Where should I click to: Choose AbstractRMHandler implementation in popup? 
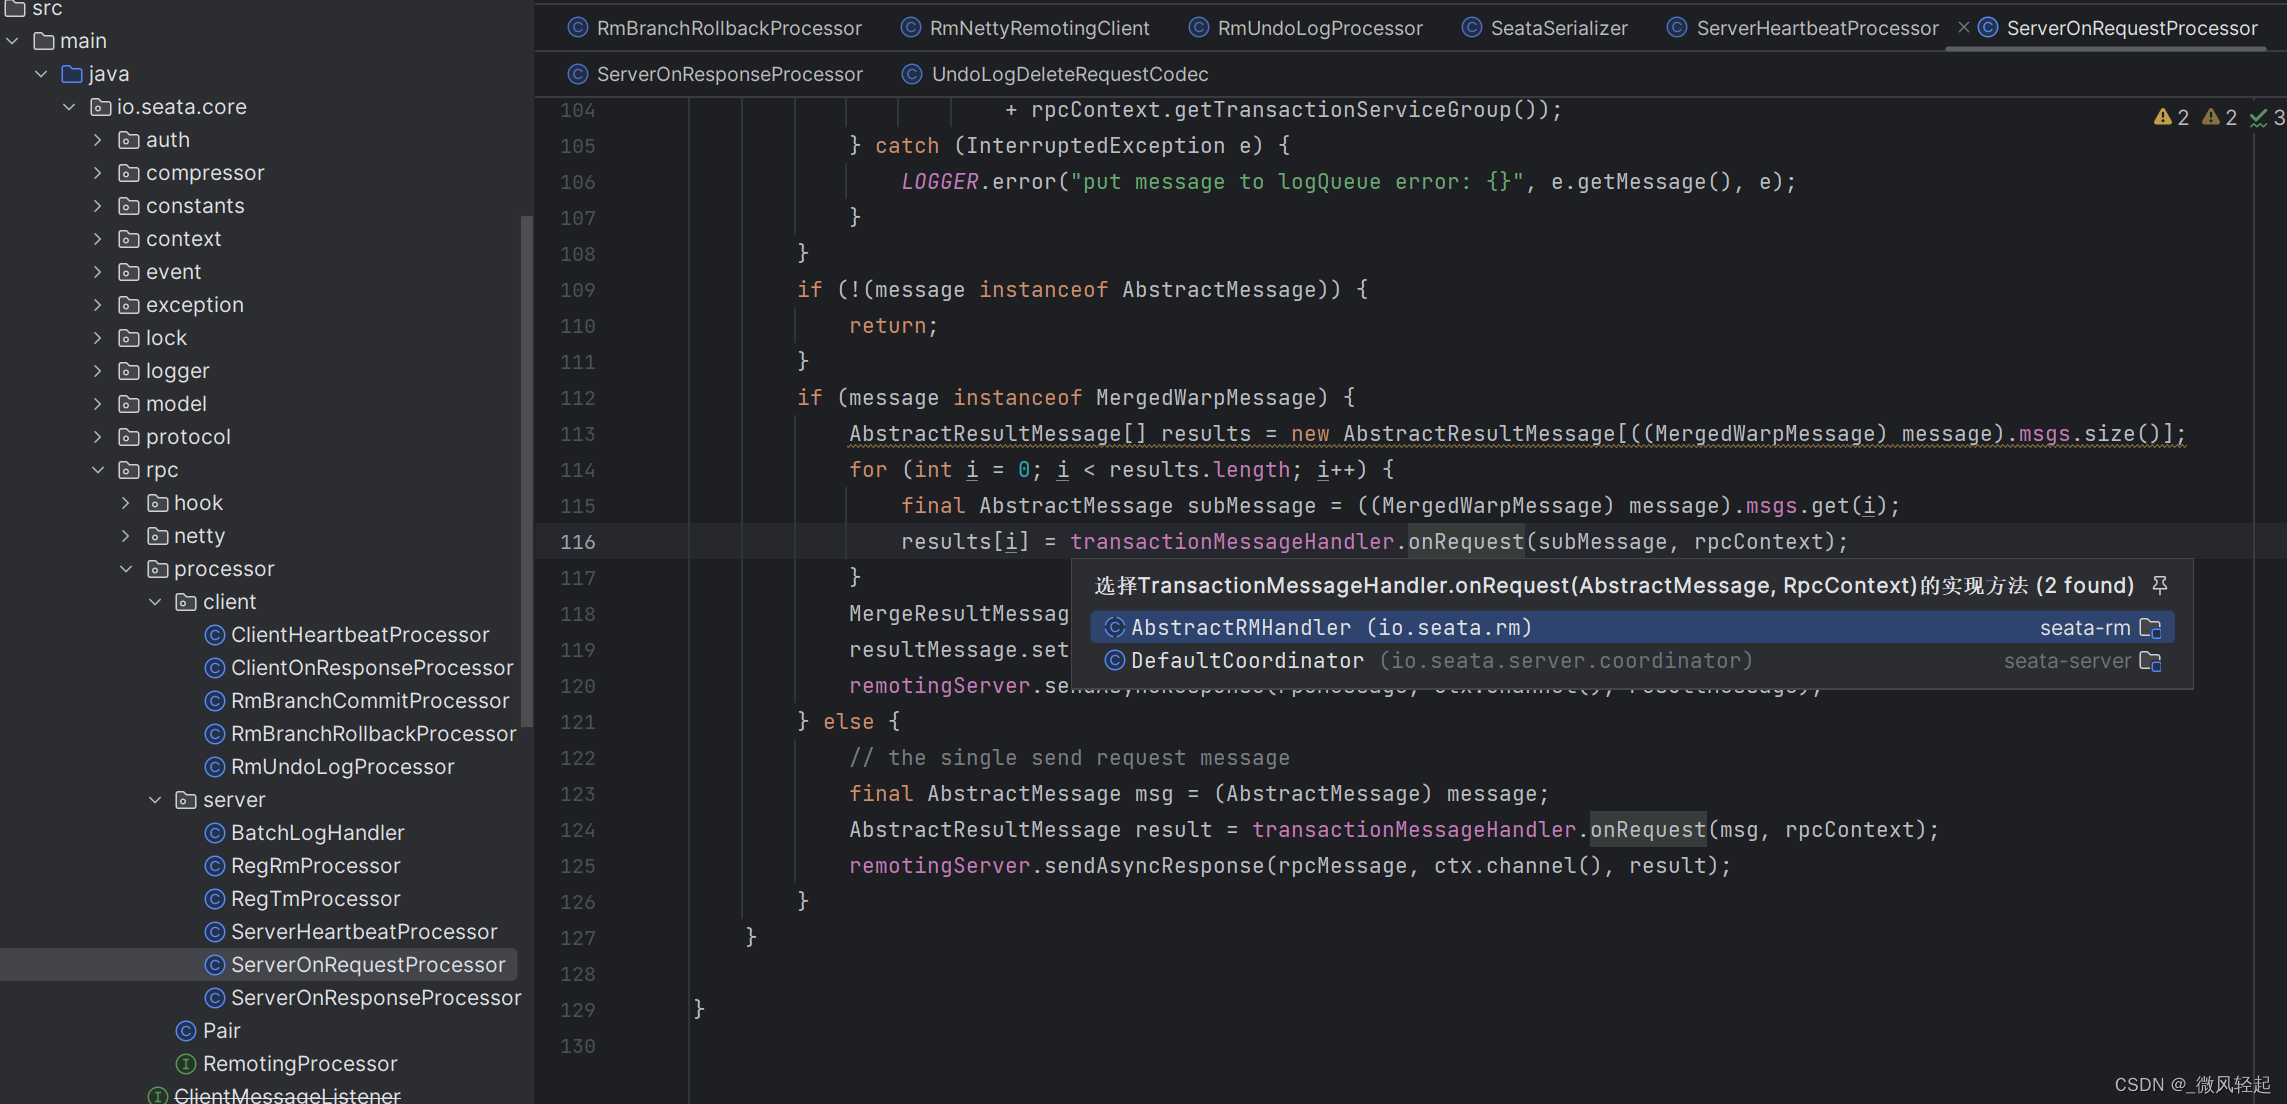coord(1632,628)
